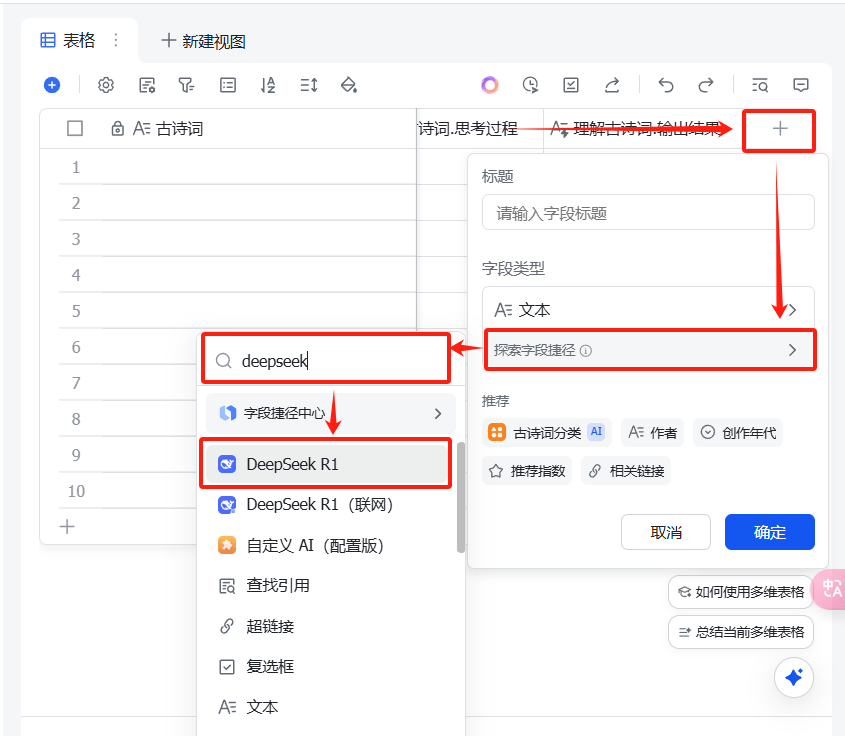Click the blue add record plus icon
The image size is (845, 736).
pos(52,85)
